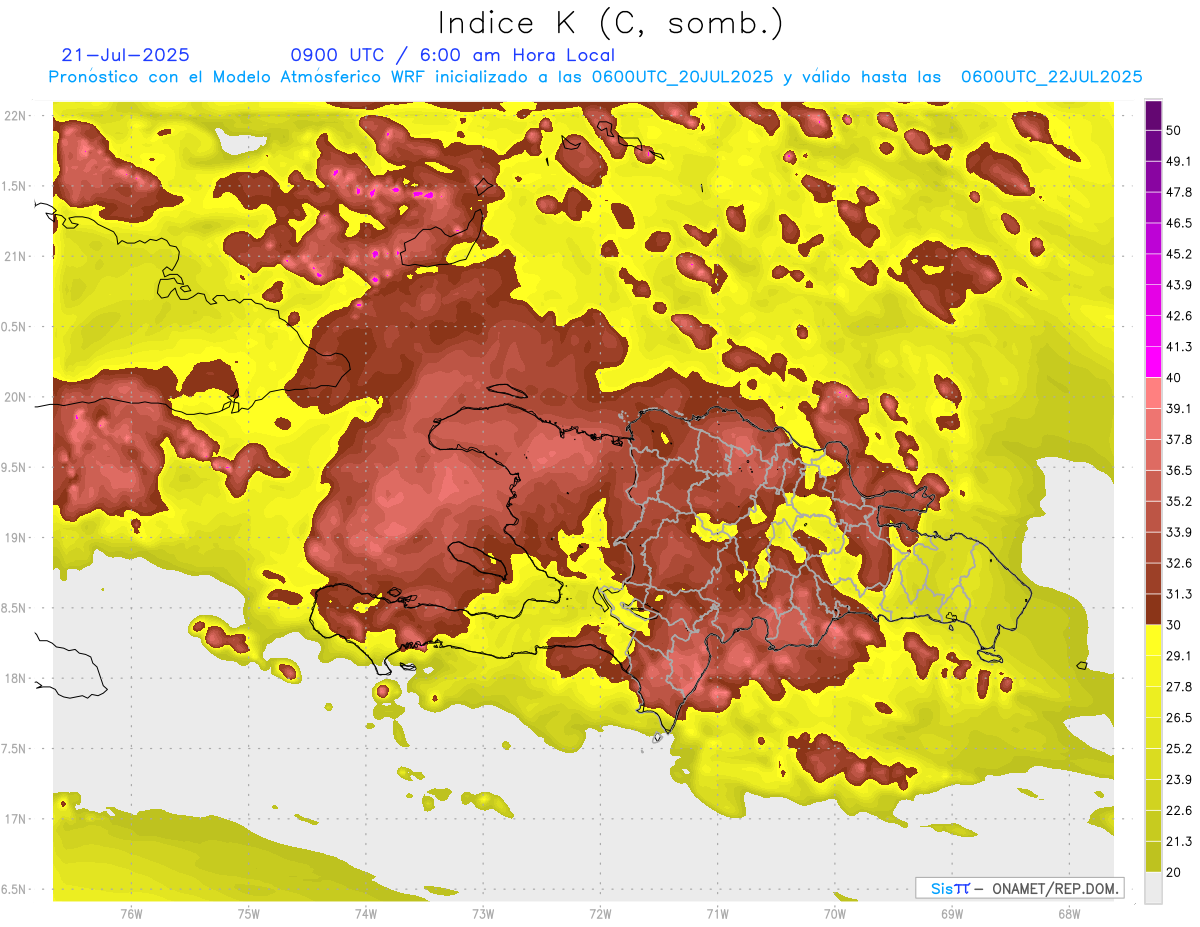
Task: Click the colorbar value "50"
Action: click(x=1175, y=130)
